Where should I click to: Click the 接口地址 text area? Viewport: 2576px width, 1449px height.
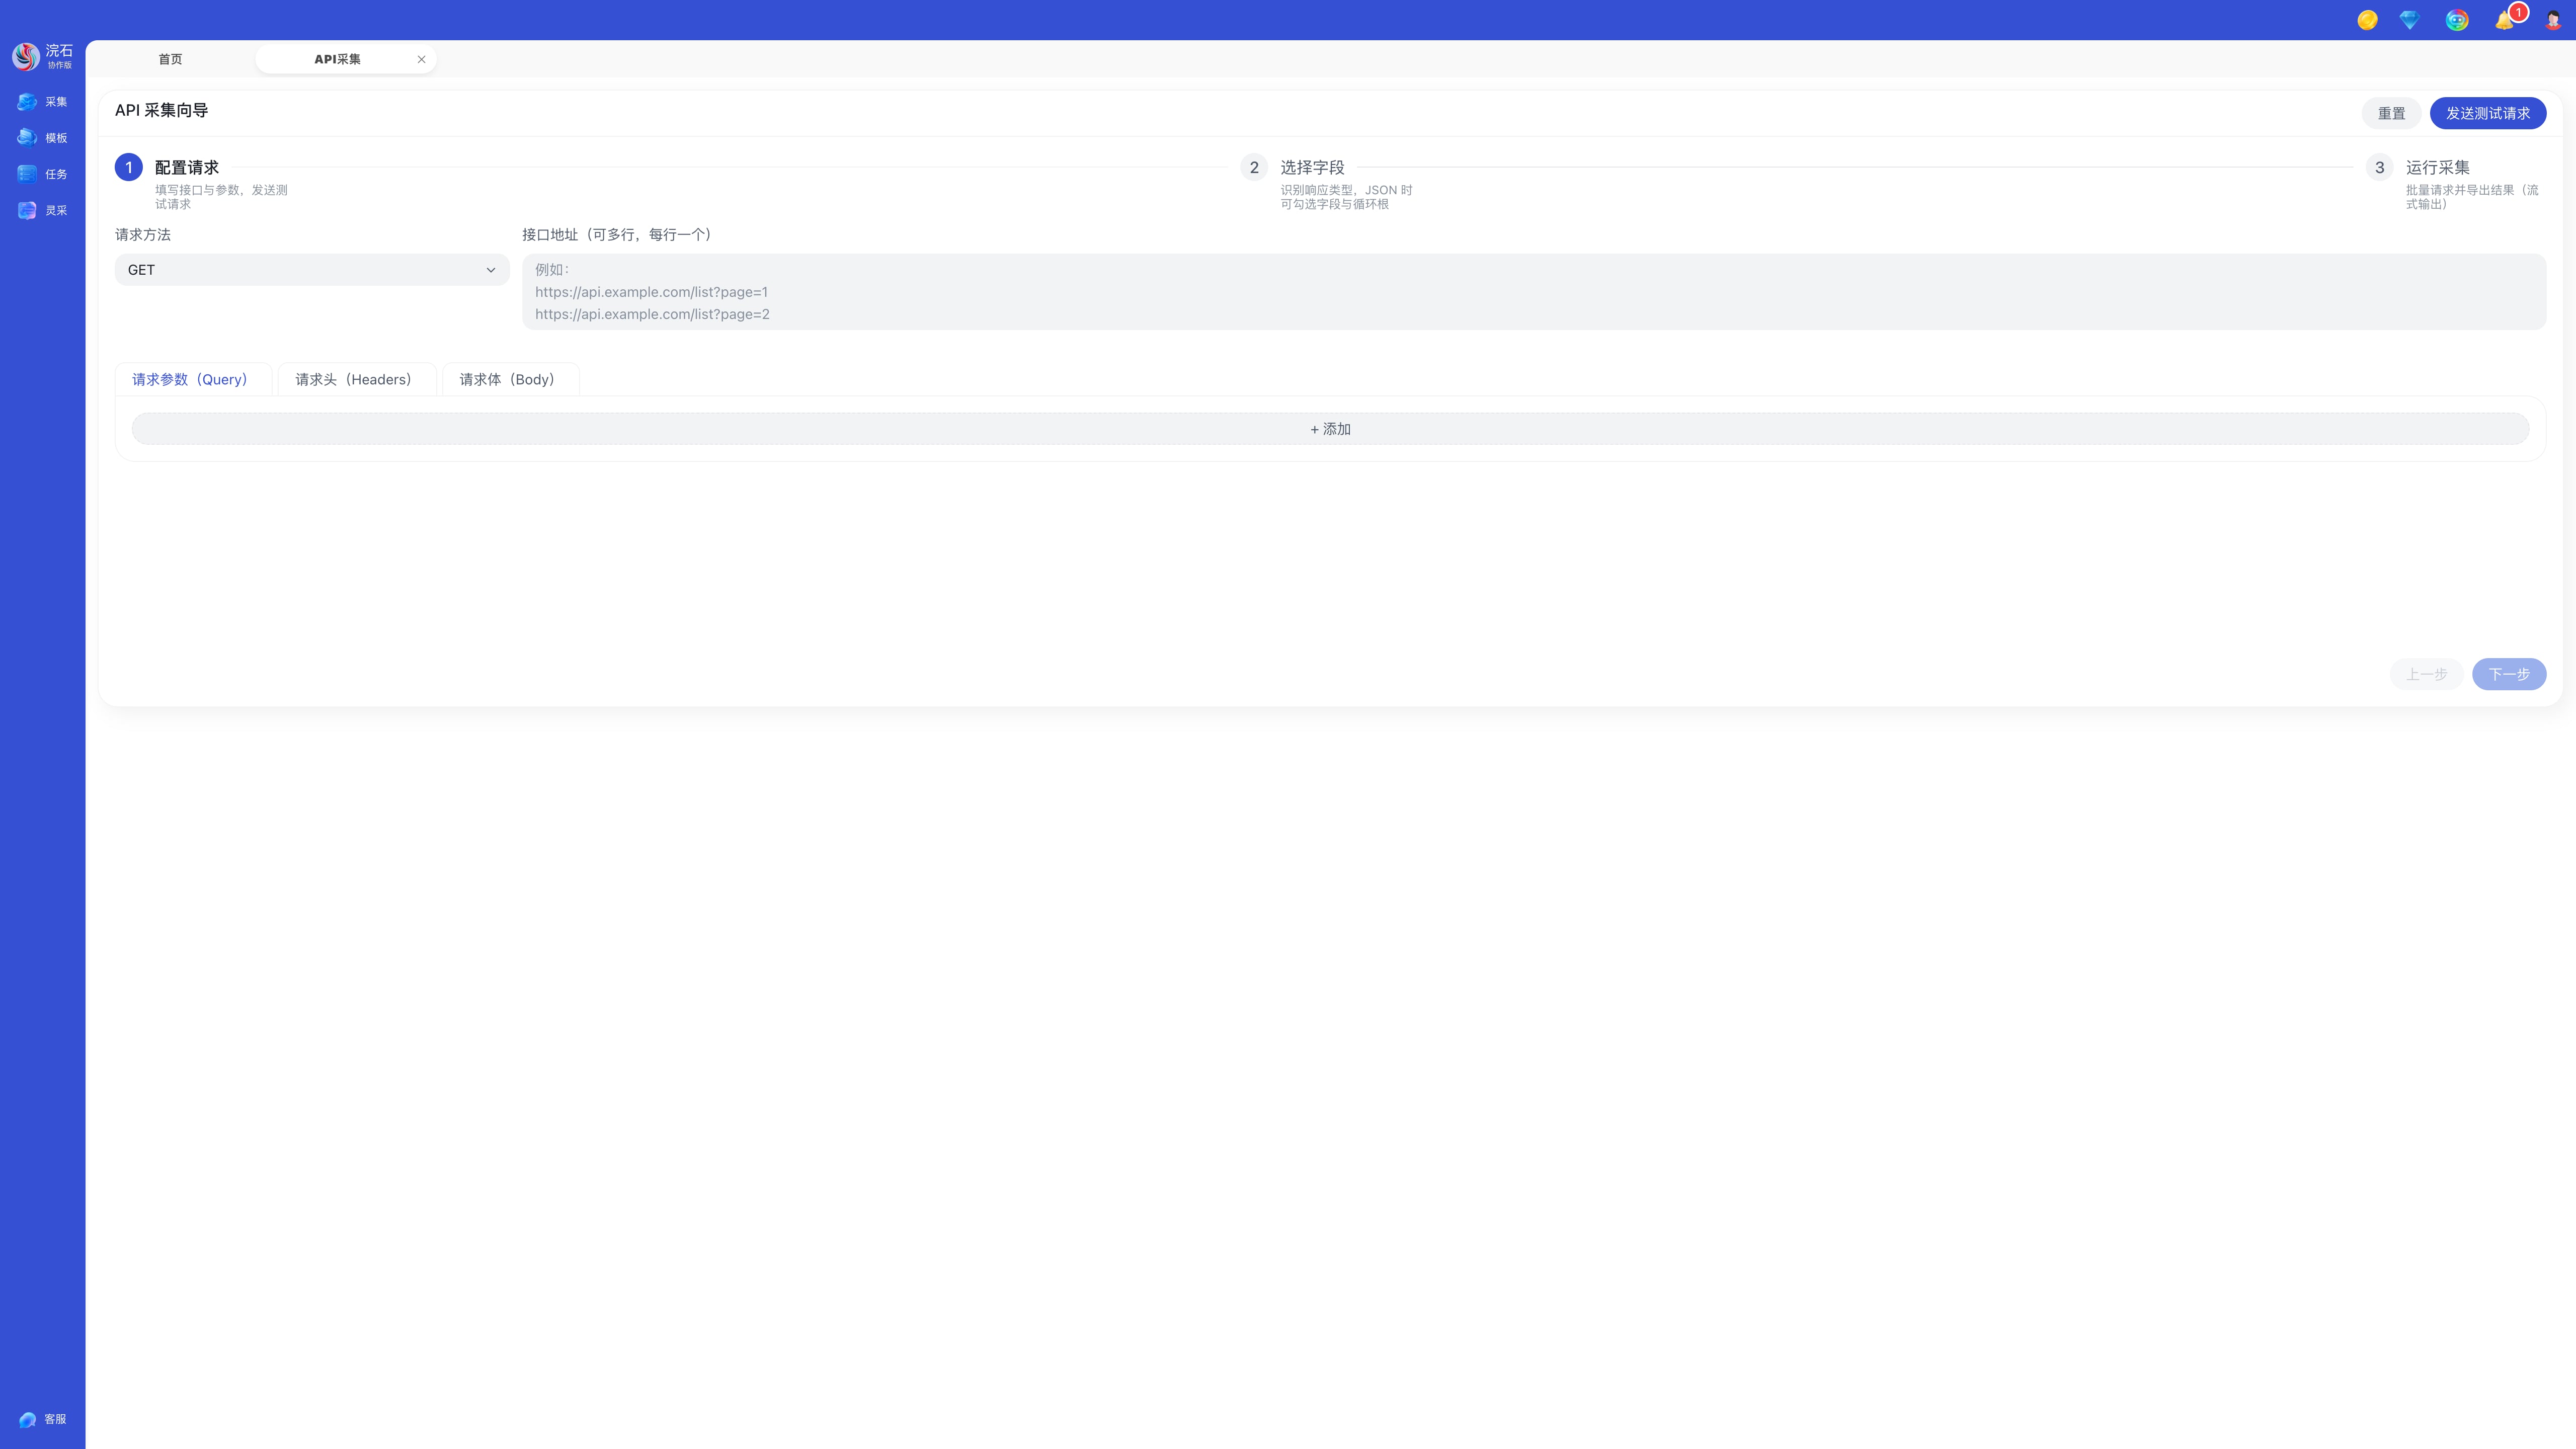pos(1533,292)
